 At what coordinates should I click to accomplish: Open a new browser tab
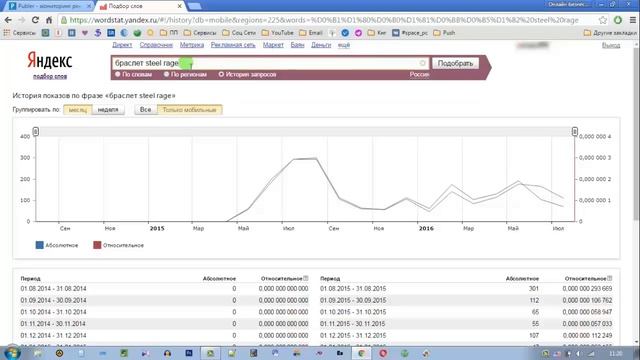(194, 6)
